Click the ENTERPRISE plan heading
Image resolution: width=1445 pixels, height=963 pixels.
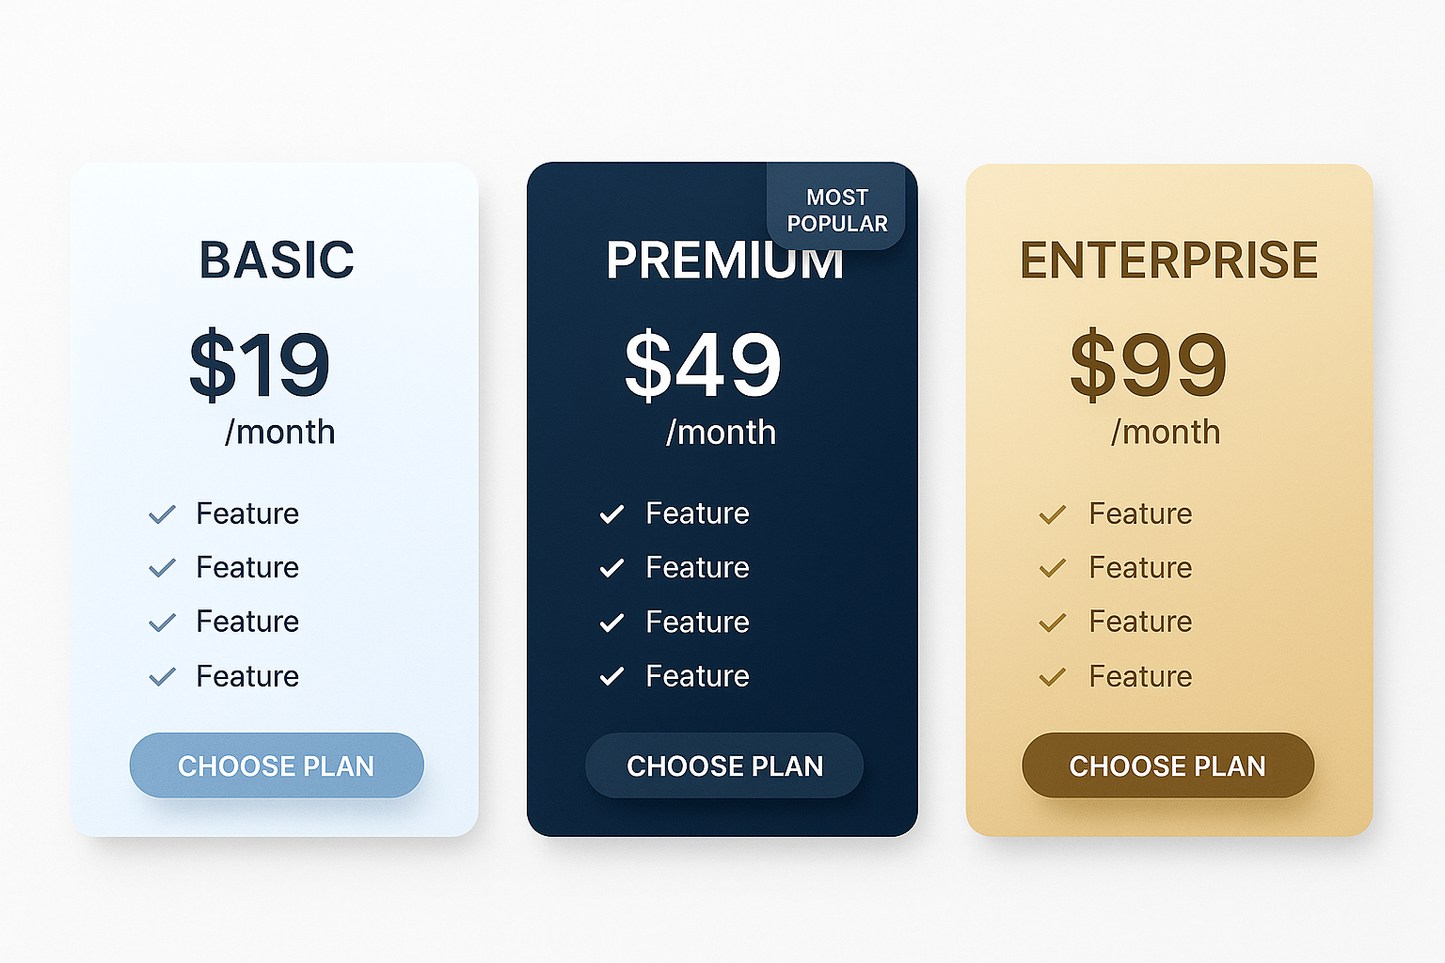(1168, 260)
